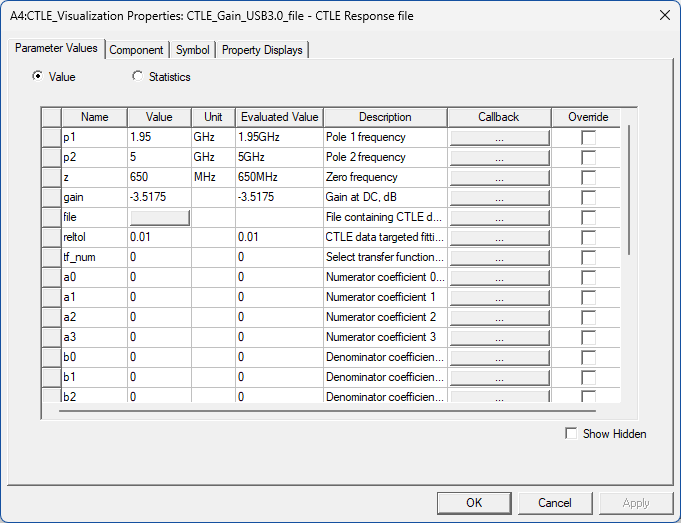Click 'Zero frequency' description text
This screenshot has height=523, width=681.
click(361, 177)
